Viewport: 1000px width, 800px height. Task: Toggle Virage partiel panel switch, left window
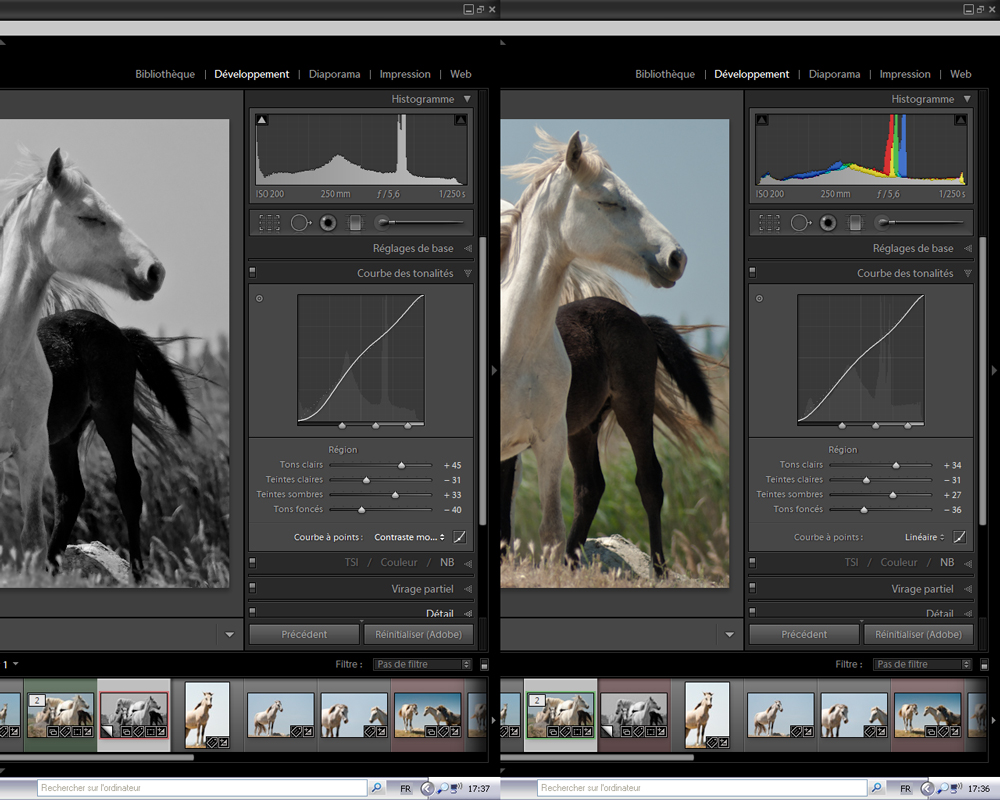(x=253, y=588)
